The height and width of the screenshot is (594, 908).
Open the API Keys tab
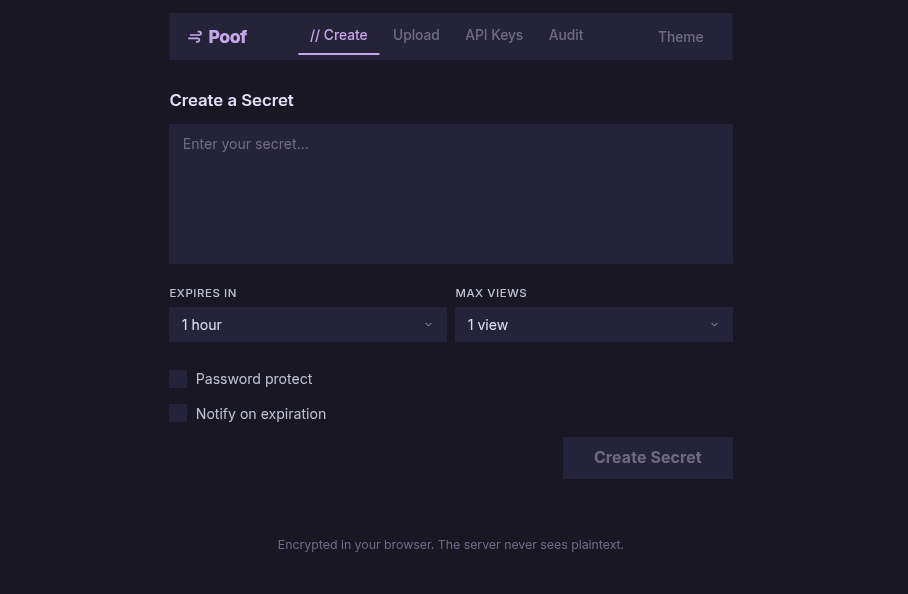point(494,35)
